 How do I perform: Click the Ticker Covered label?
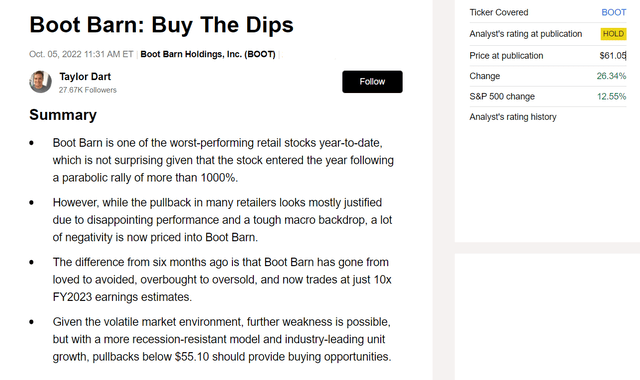click(x=498, y=12)
